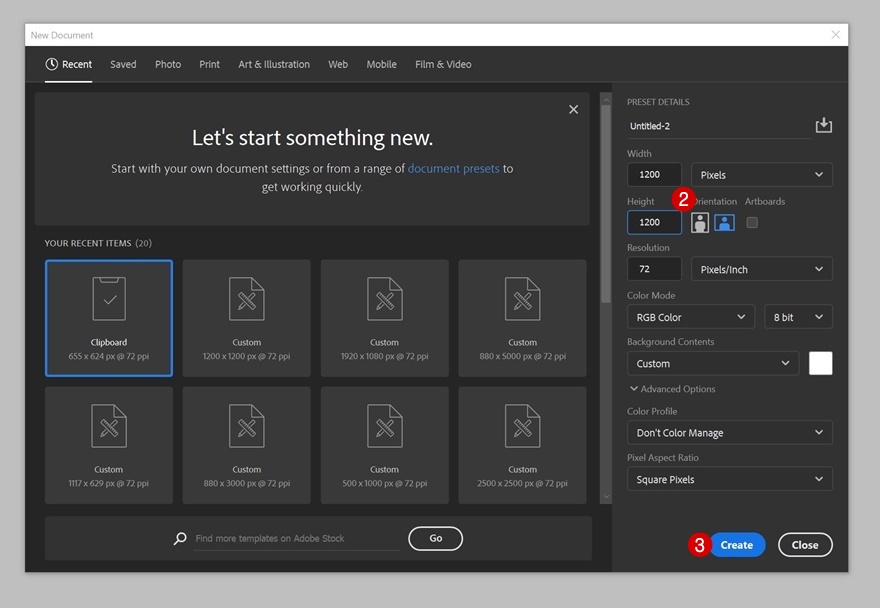The width and height of the screenshot is (880, 608).
Task: Click the white background color swatch
Action: point(820,363)
